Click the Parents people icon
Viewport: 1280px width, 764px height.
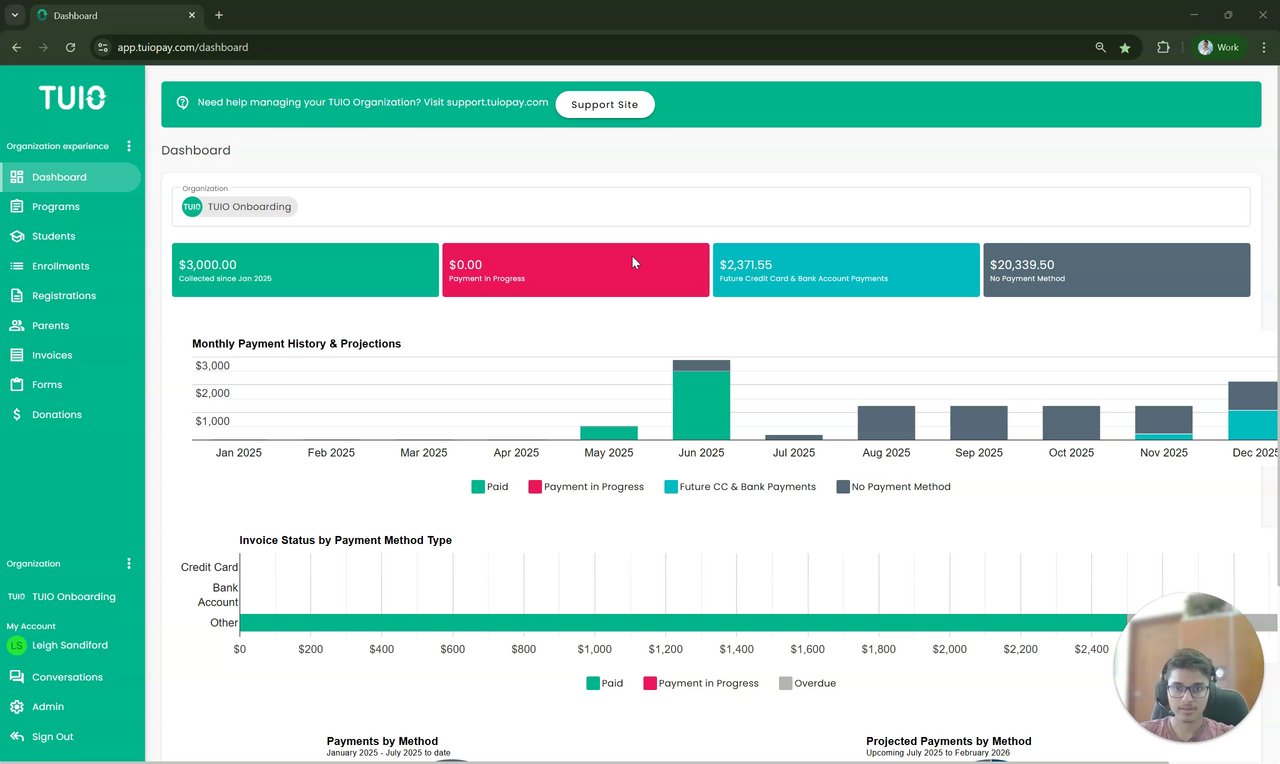coord(16,325)
